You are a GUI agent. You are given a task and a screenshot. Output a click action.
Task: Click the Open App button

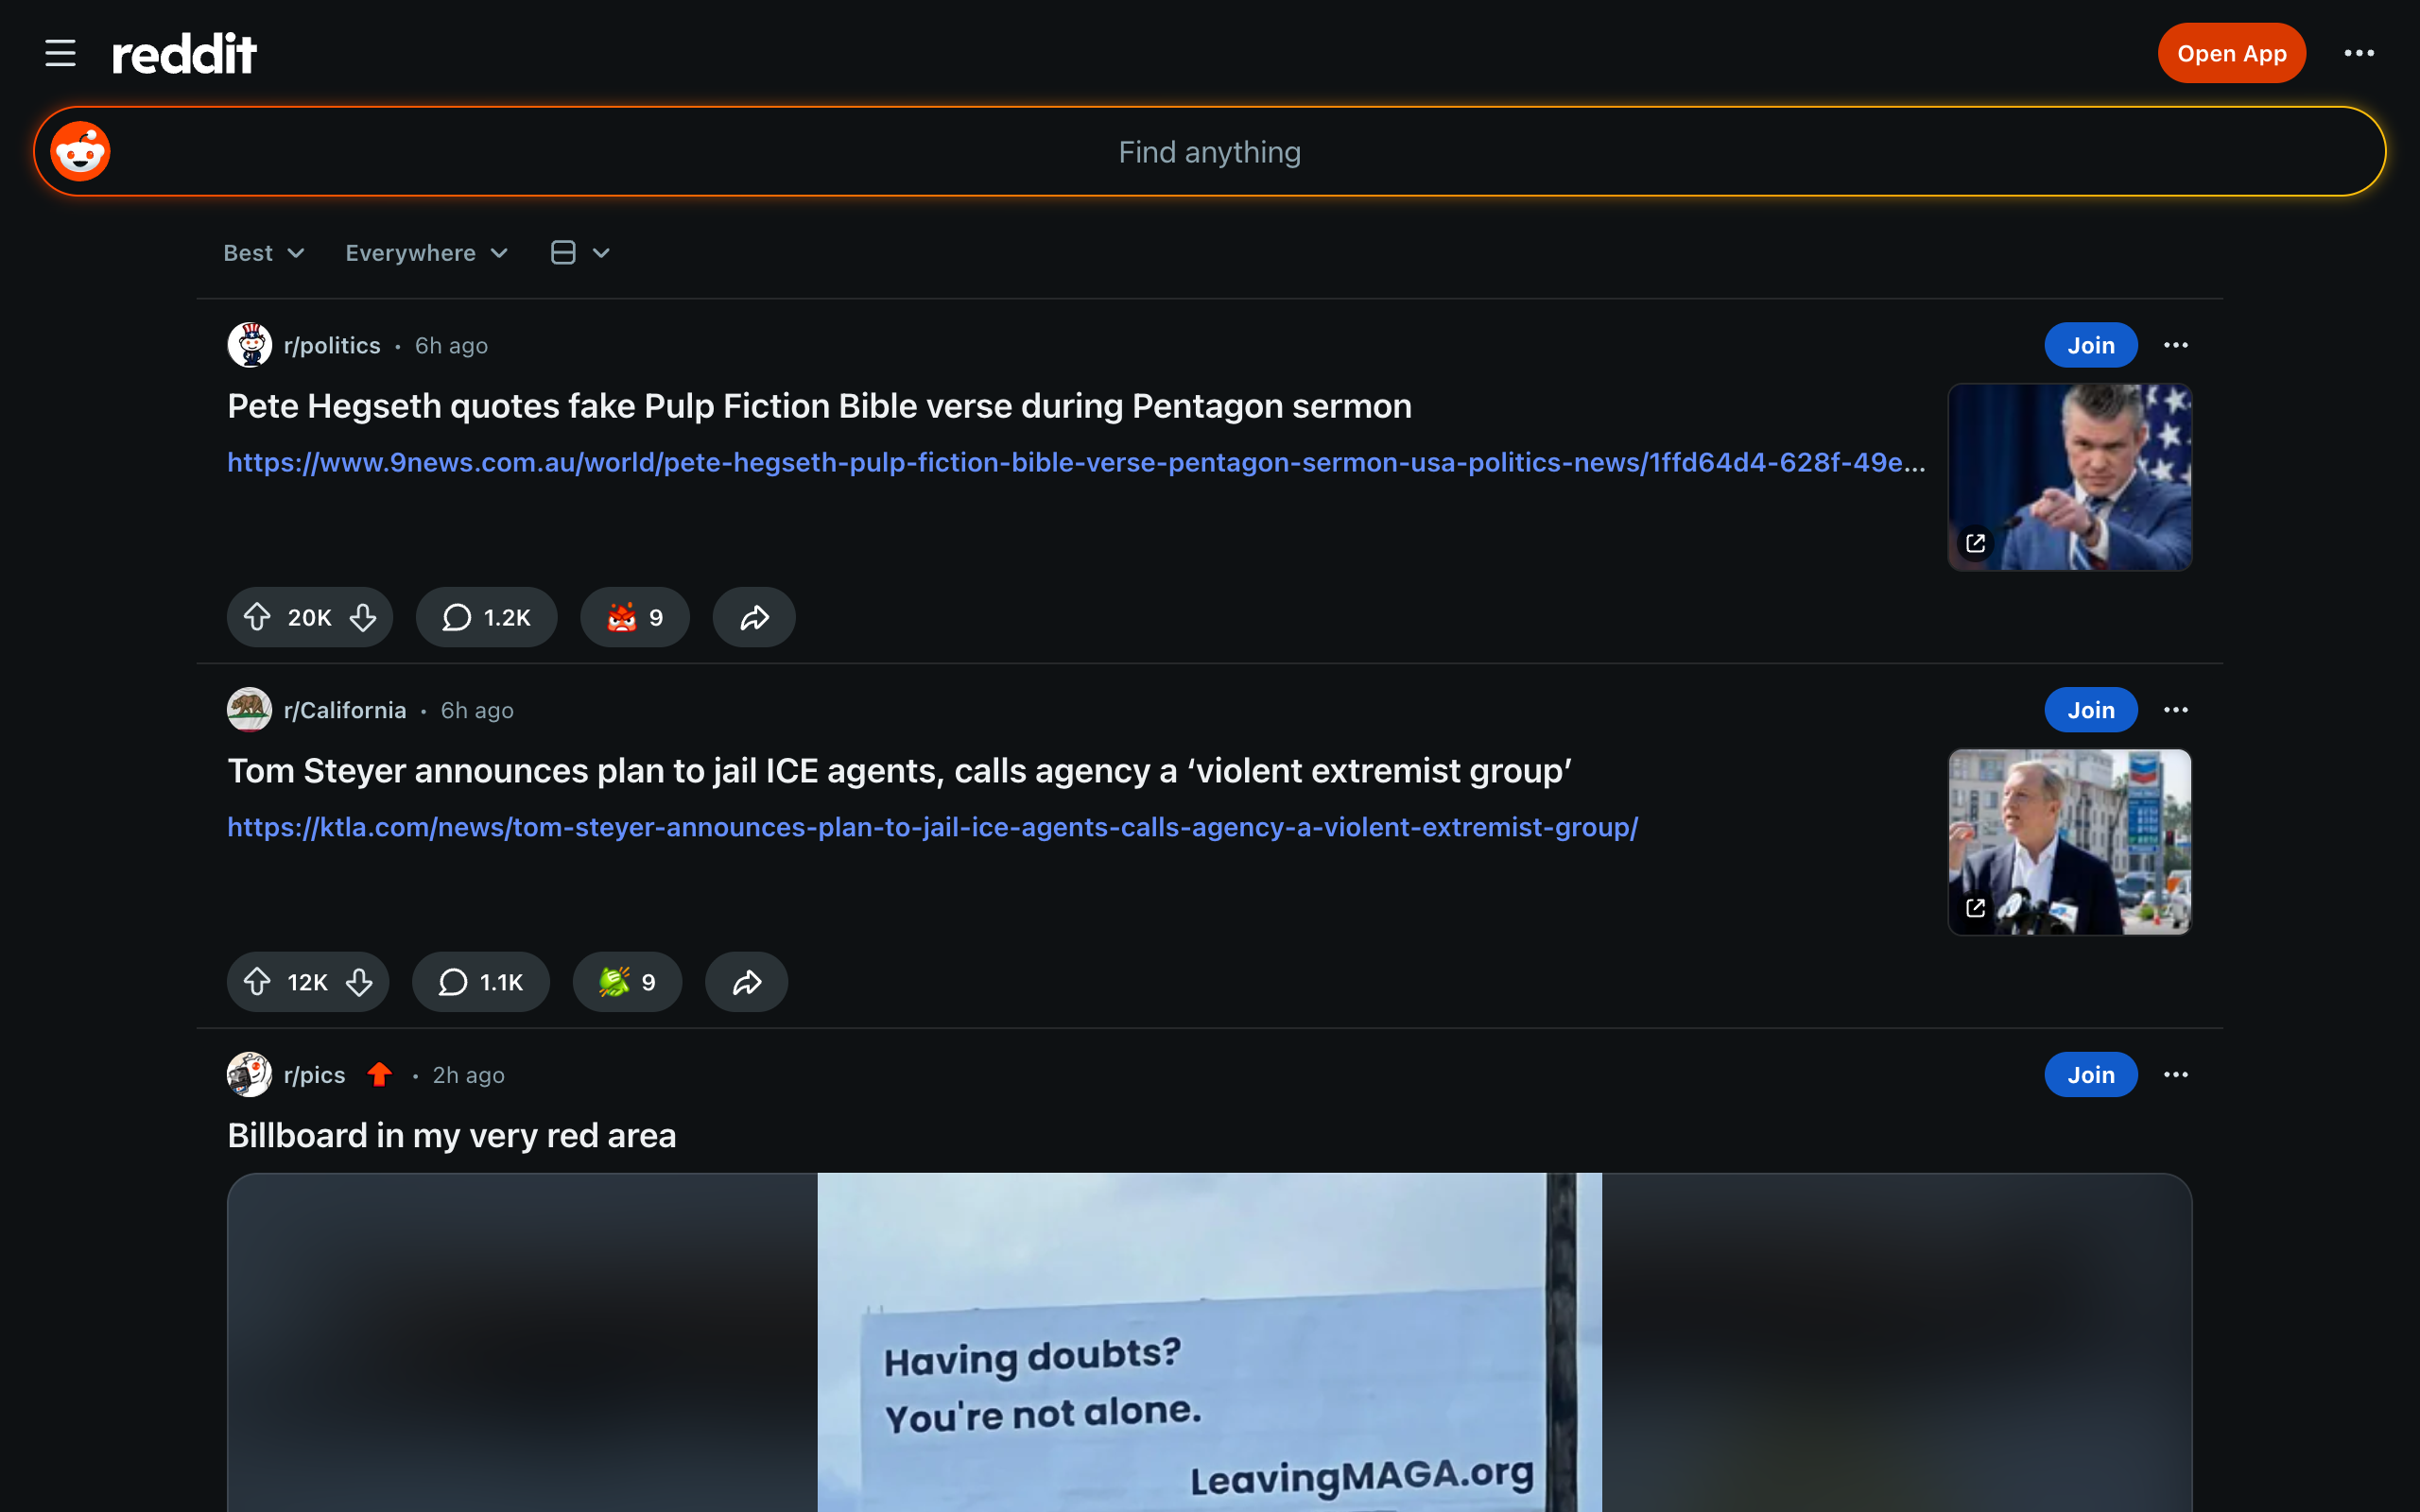tap(2231, 52)
